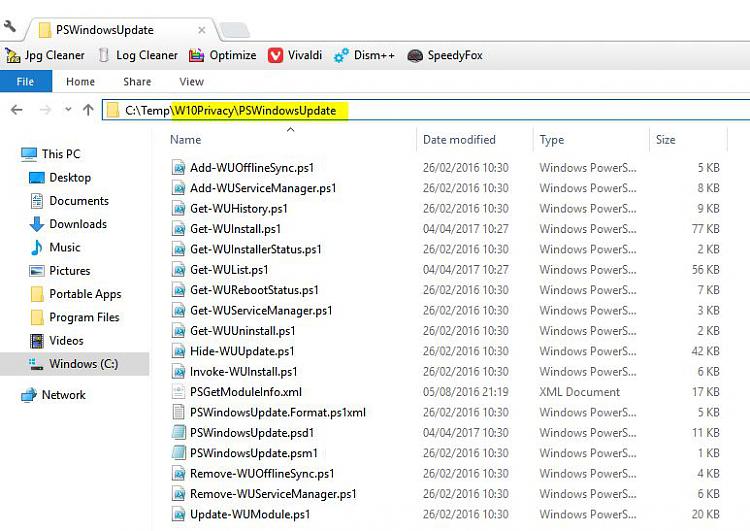Launch Jpg Cleaner from the toolbar
Viewport: 750px width, 531px height.
click(x=45, y=55)
